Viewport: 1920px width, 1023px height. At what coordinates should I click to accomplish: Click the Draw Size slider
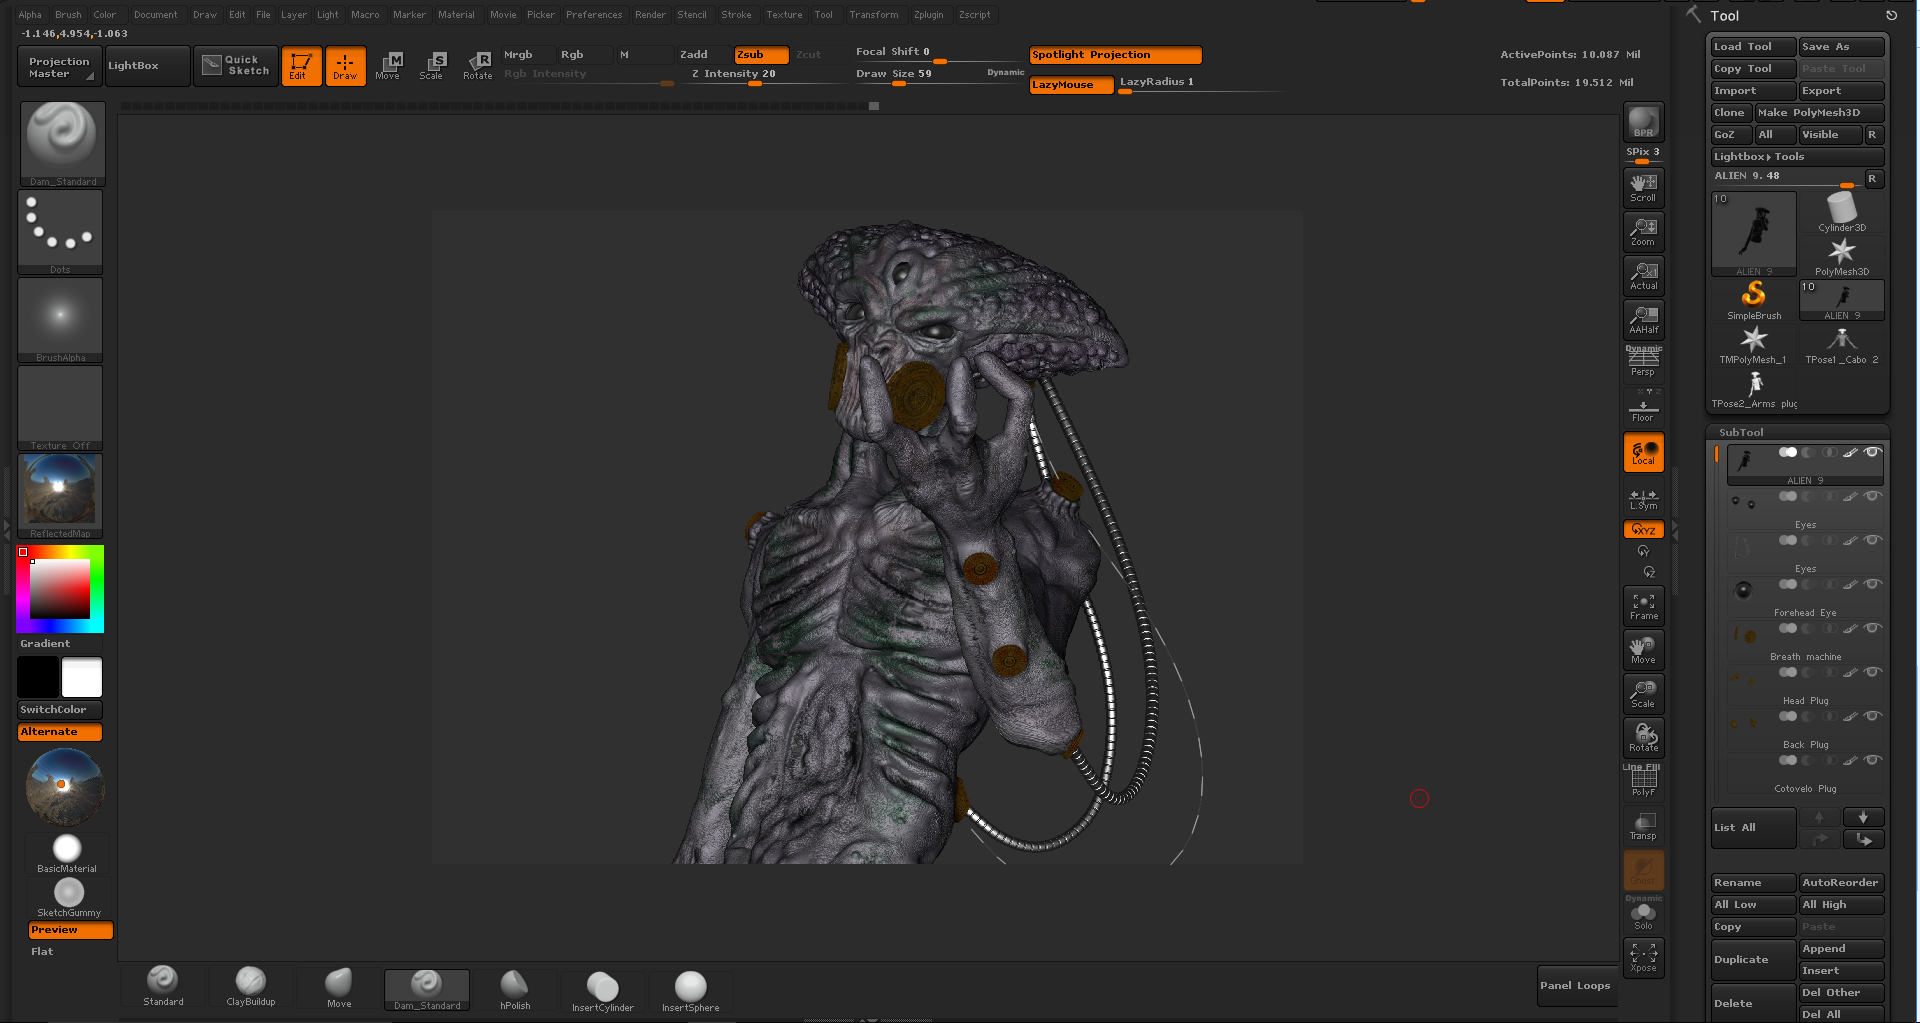(940, 75)
